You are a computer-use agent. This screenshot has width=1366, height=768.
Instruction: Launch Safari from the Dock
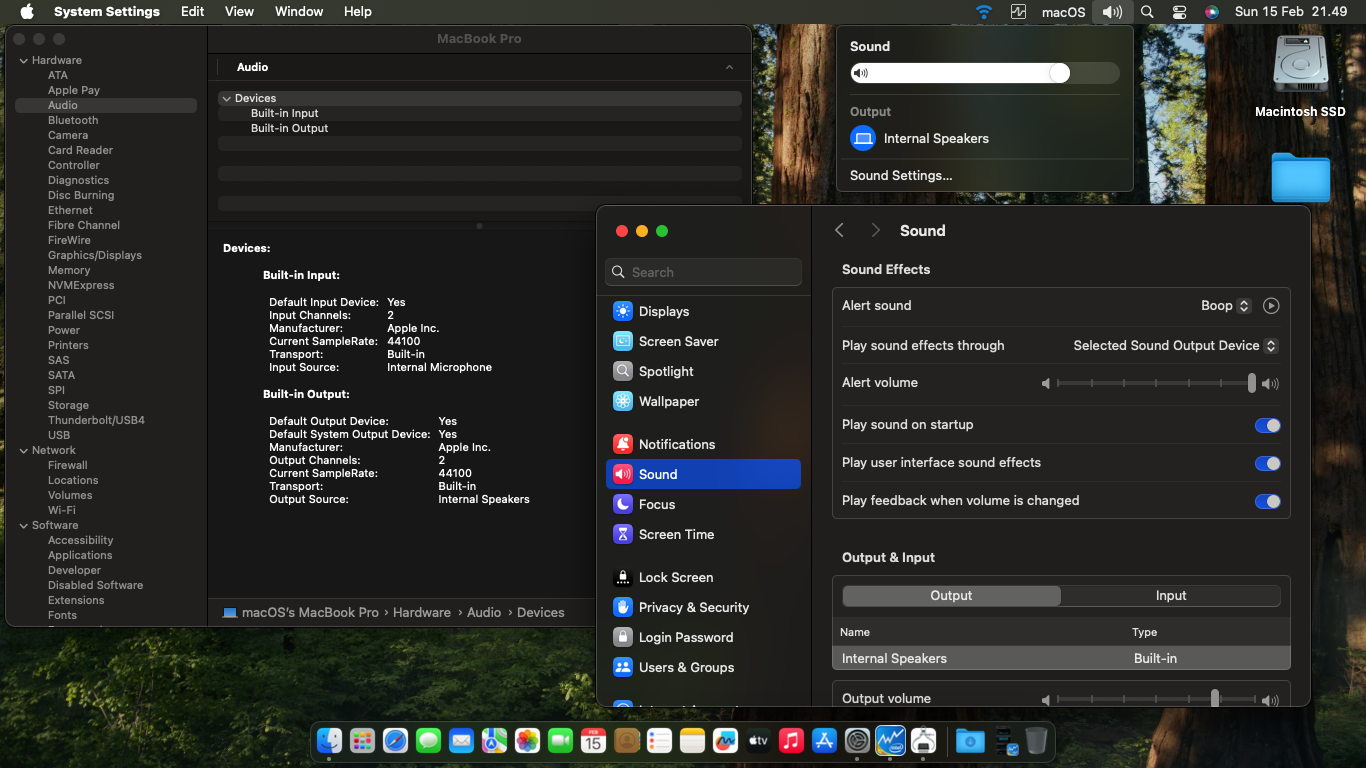[x=395, y=741]
